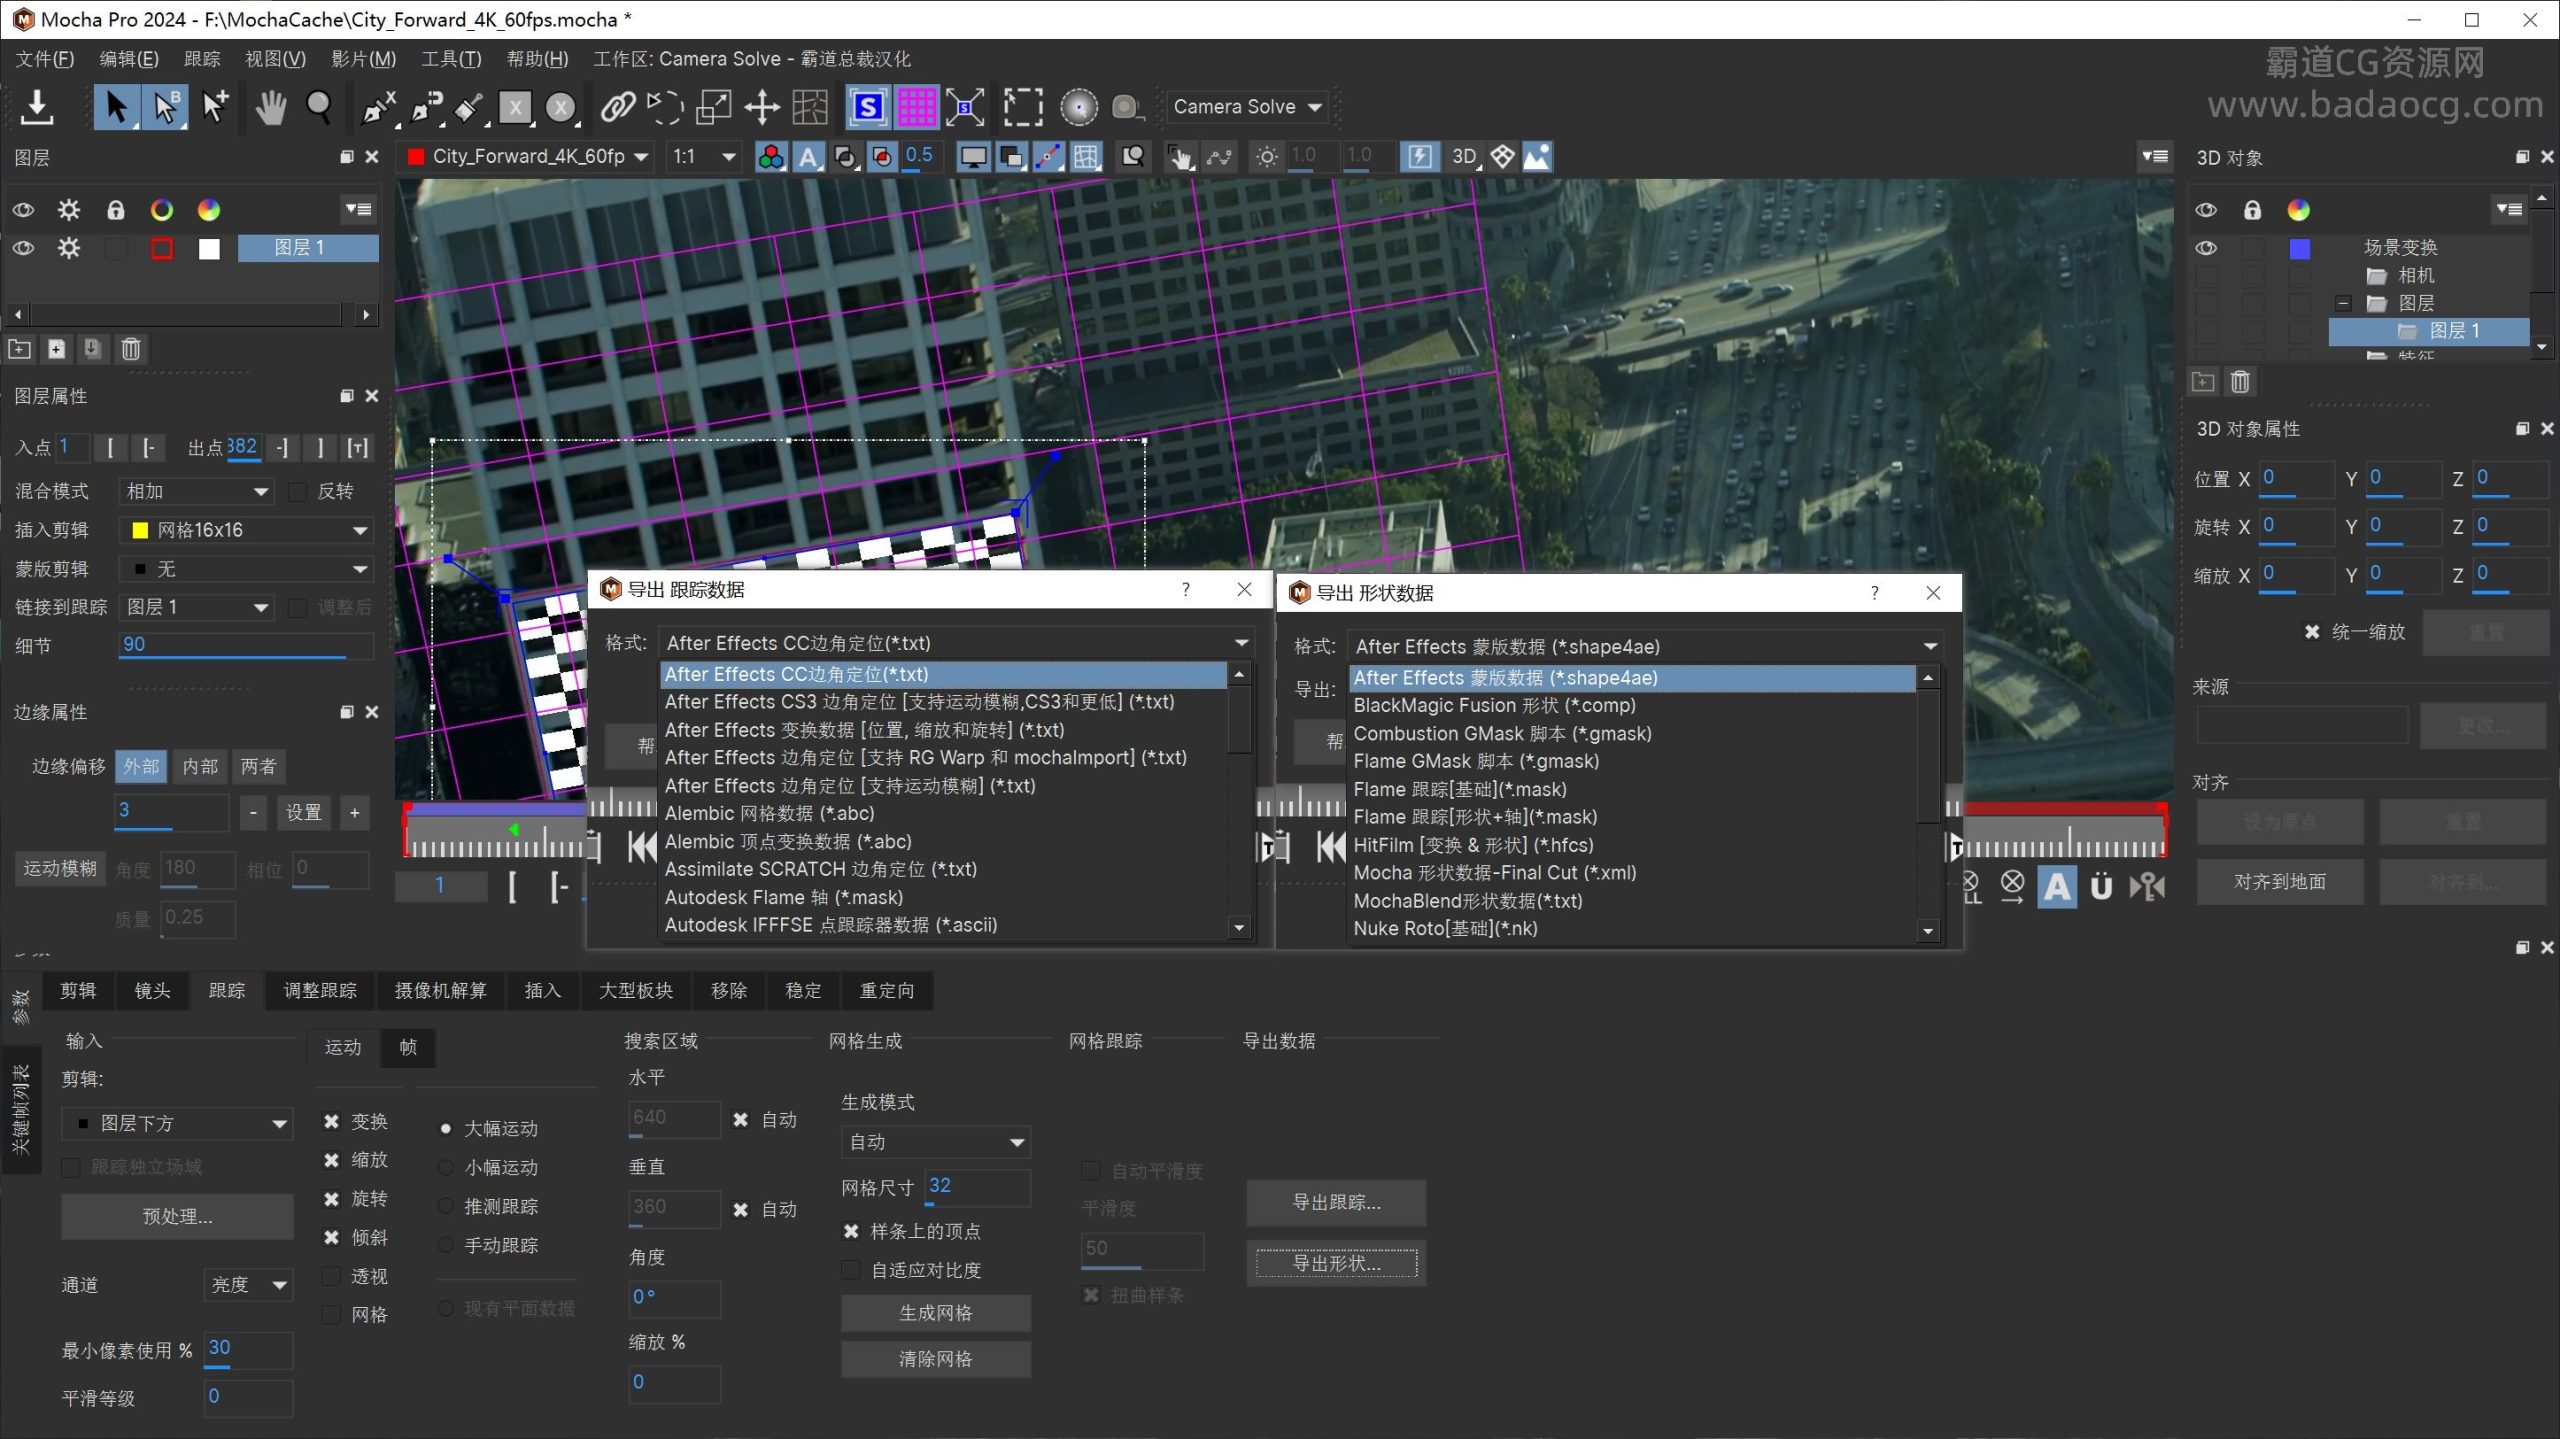Toggle the surface S tool

point(867,107)
